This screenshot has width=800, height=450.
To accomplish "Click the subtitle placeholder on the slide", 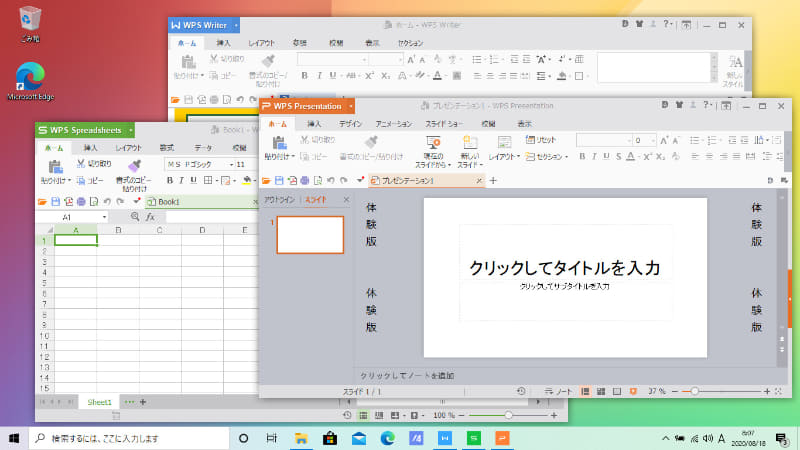I will coord(565,287).
